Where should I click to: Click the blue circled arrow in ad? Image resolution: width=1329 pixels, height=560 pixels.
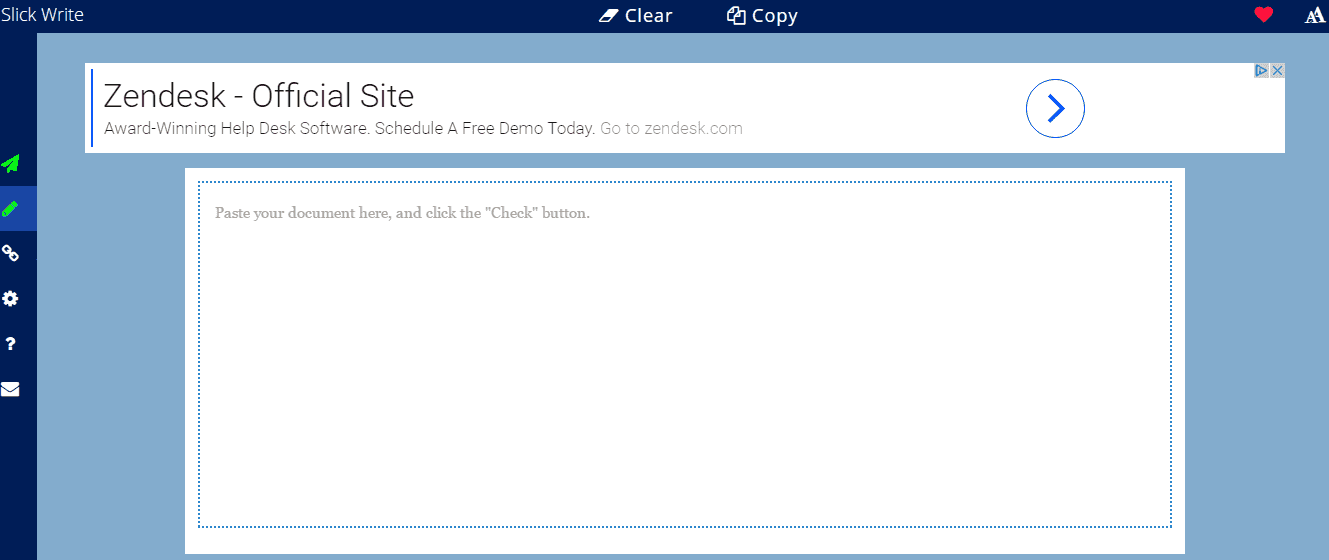1055,108
